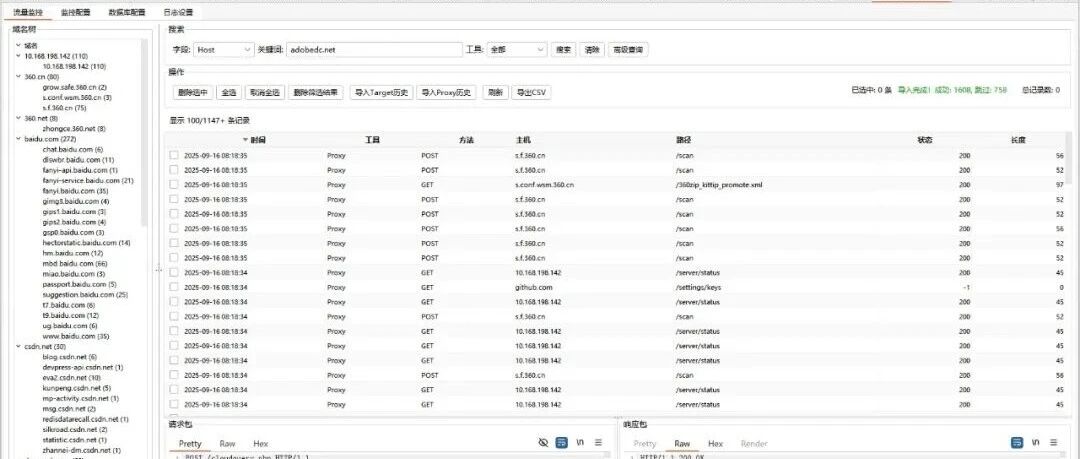Open the hamburger menu in request panel
Image resolution: width=1080 pixels, height=459 pixels.
(599, 442)
